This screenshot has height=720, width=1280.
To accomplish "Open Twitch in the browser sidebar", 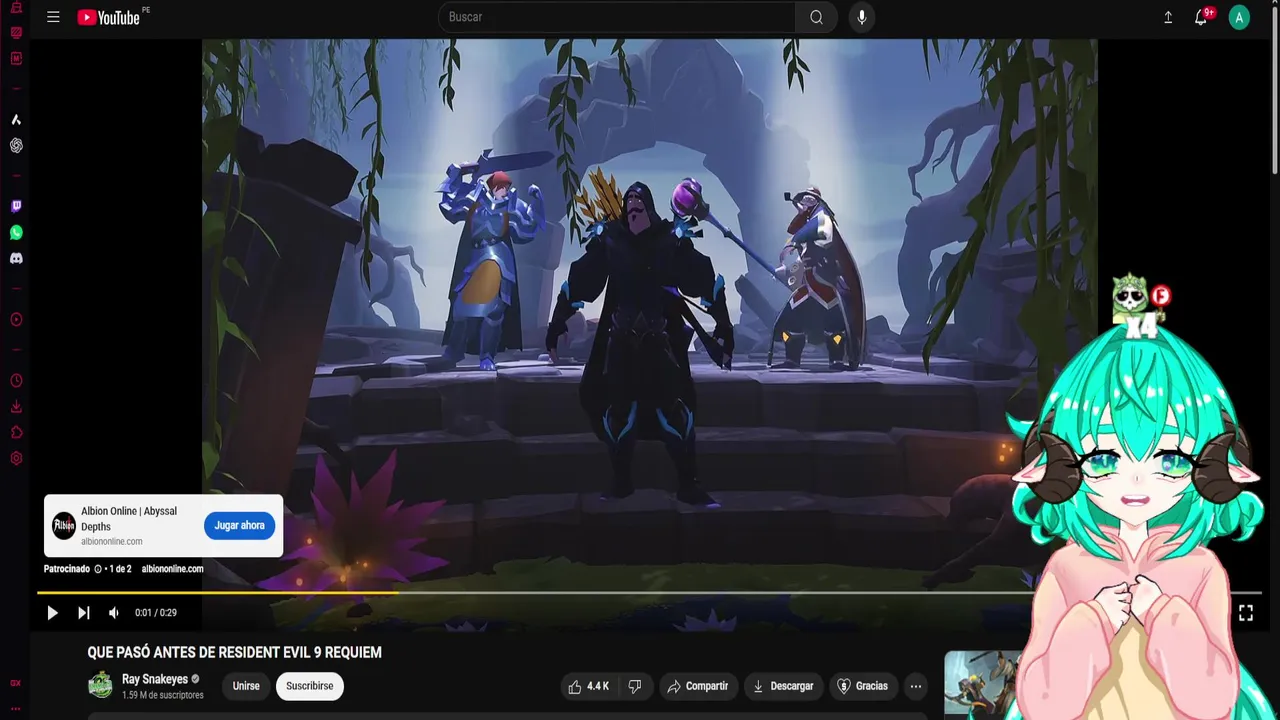I will (x=16, y=206).
